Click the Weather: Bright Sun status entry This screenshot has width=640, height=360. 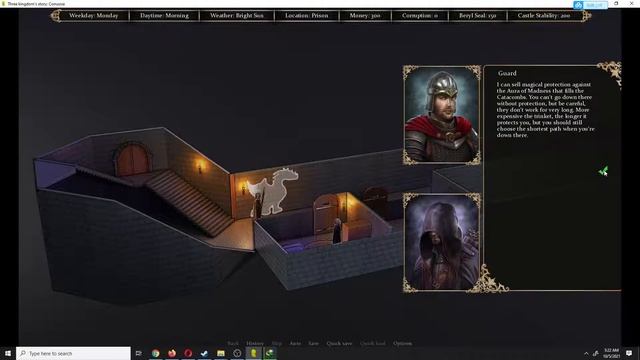pos(237,16)
